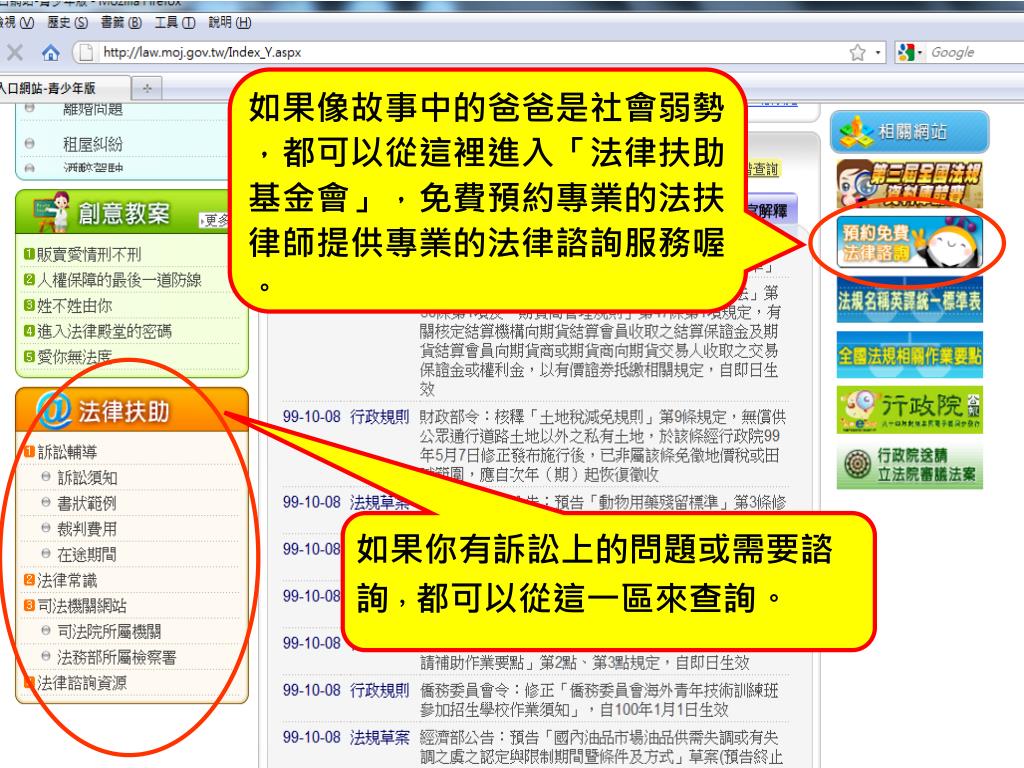The height and width of the screenshot is (768, 1024).
Task: Open a new tab with plus button
Action: (x=147, y=88)
